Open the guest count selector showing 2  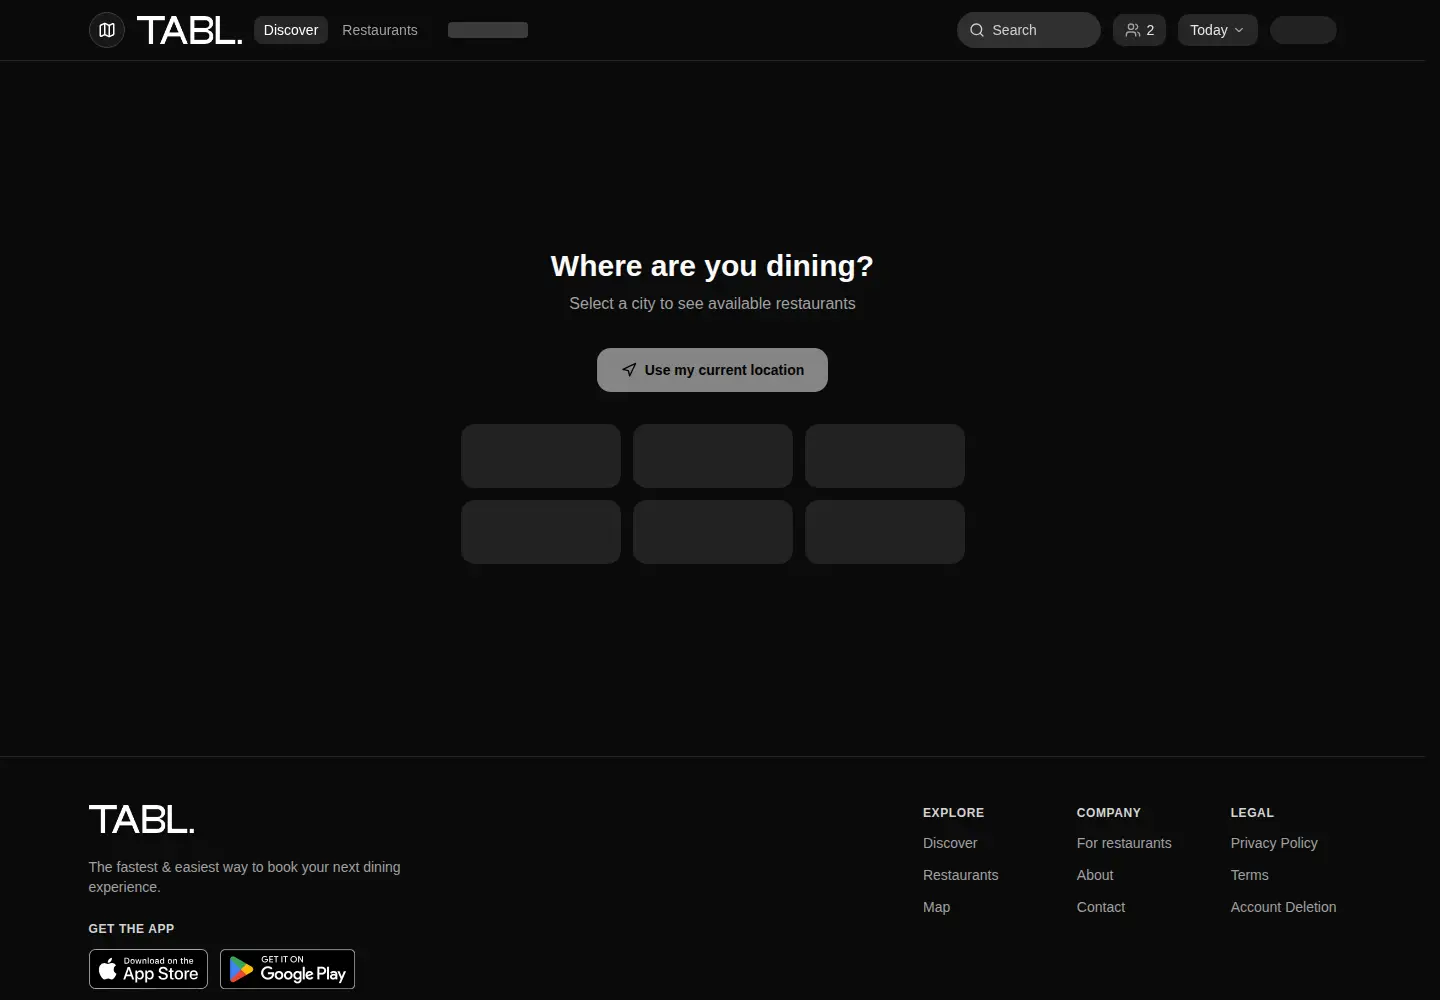click(1139, 30)
